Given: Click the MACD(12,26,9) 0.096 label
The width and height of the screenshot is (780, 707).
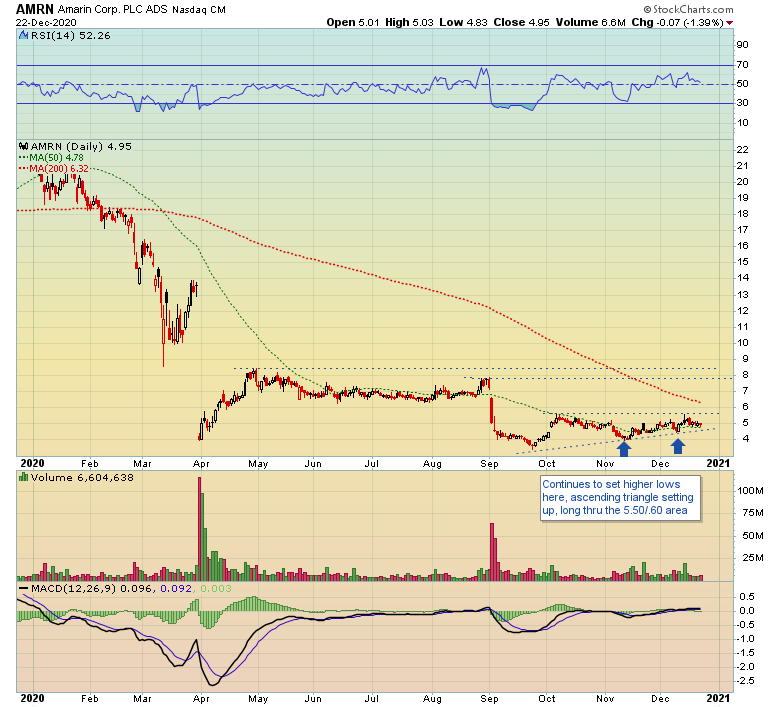Looking at the screenshot, I should tap(93, 589).
